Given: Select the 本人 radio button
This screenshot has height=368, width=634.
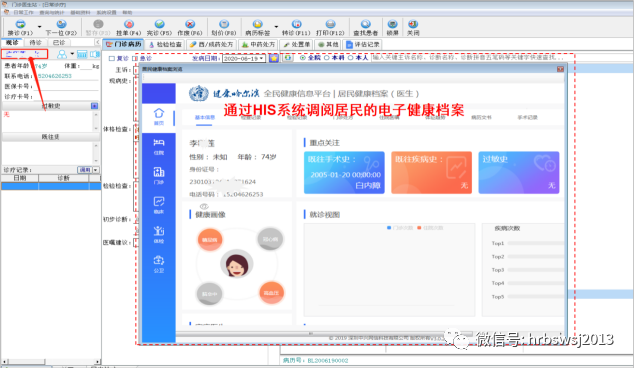Looking at the screenshot, I should pos(351,58).
